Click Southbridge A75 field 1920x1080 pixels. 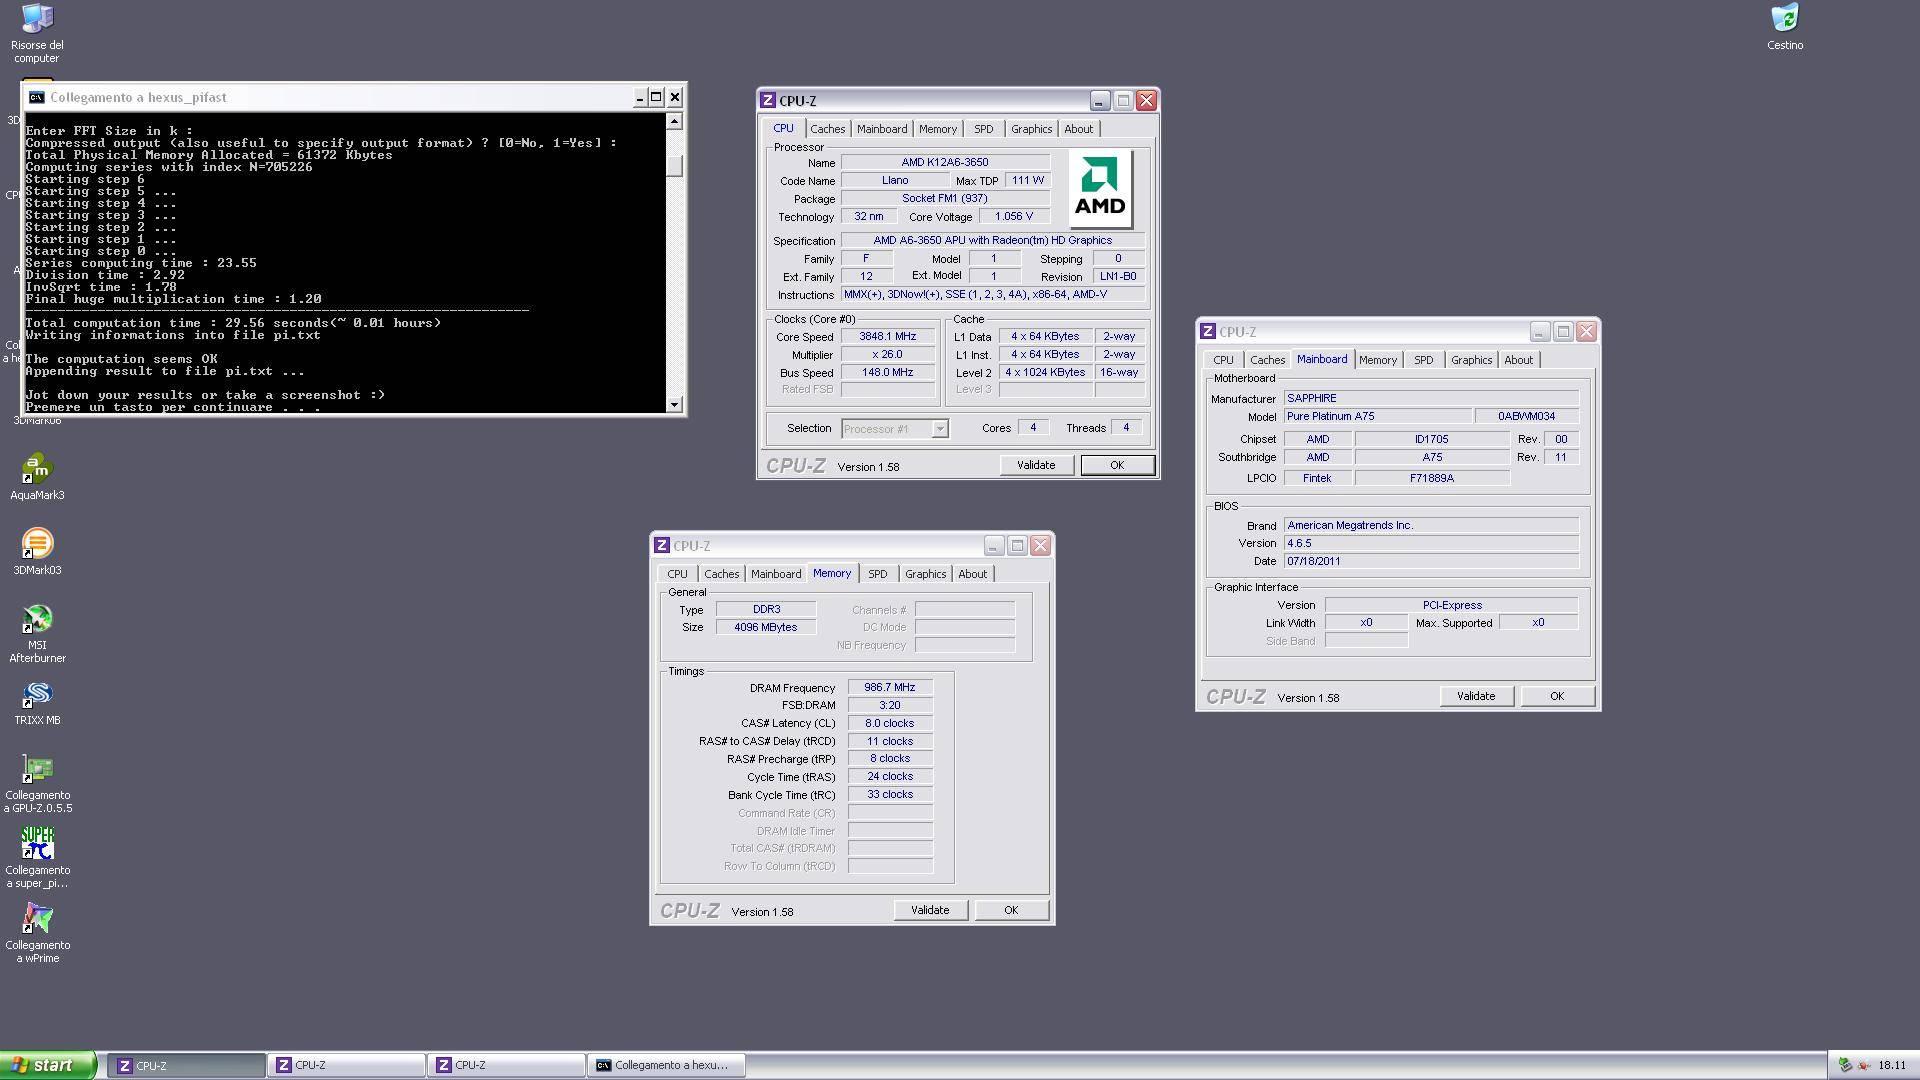click(1432, 457)
